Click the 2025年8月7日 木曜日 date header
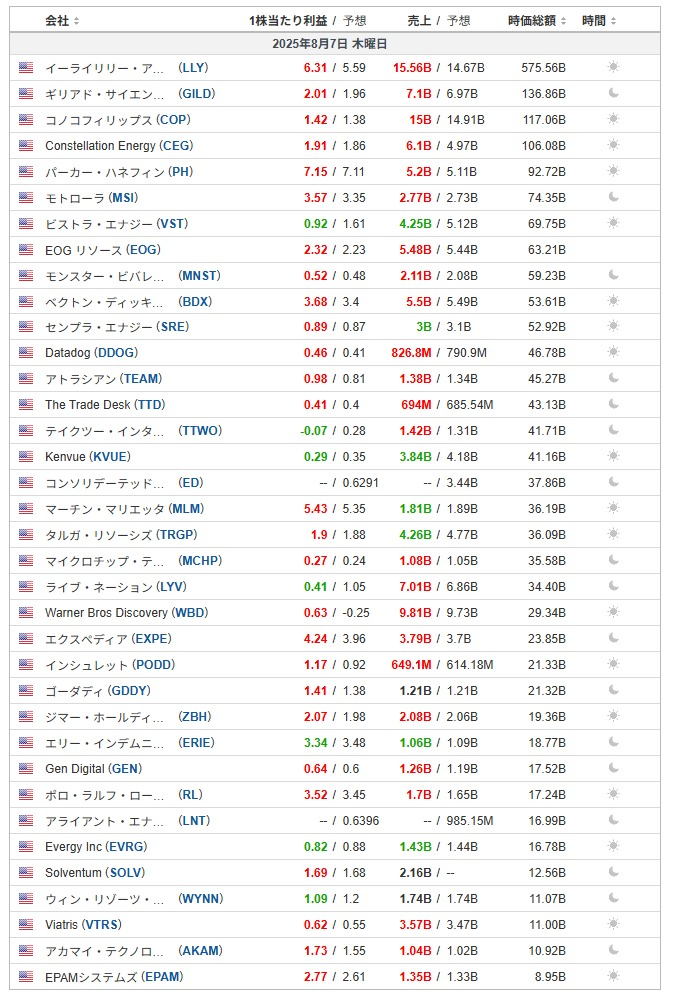Viewport: 673px width, 1006px height. point(329,44)
